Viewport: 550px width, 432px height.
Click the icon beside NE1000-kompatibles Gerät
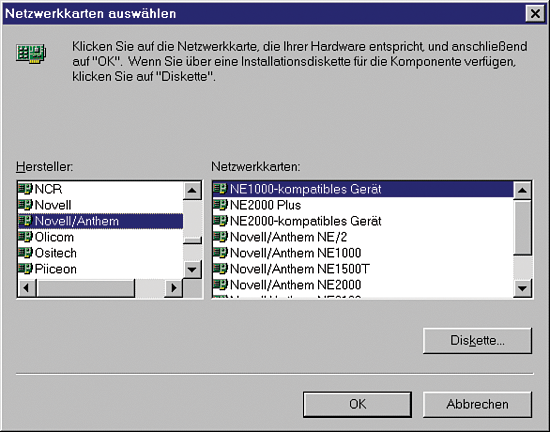pyautogui.click(x=220, y=189)
